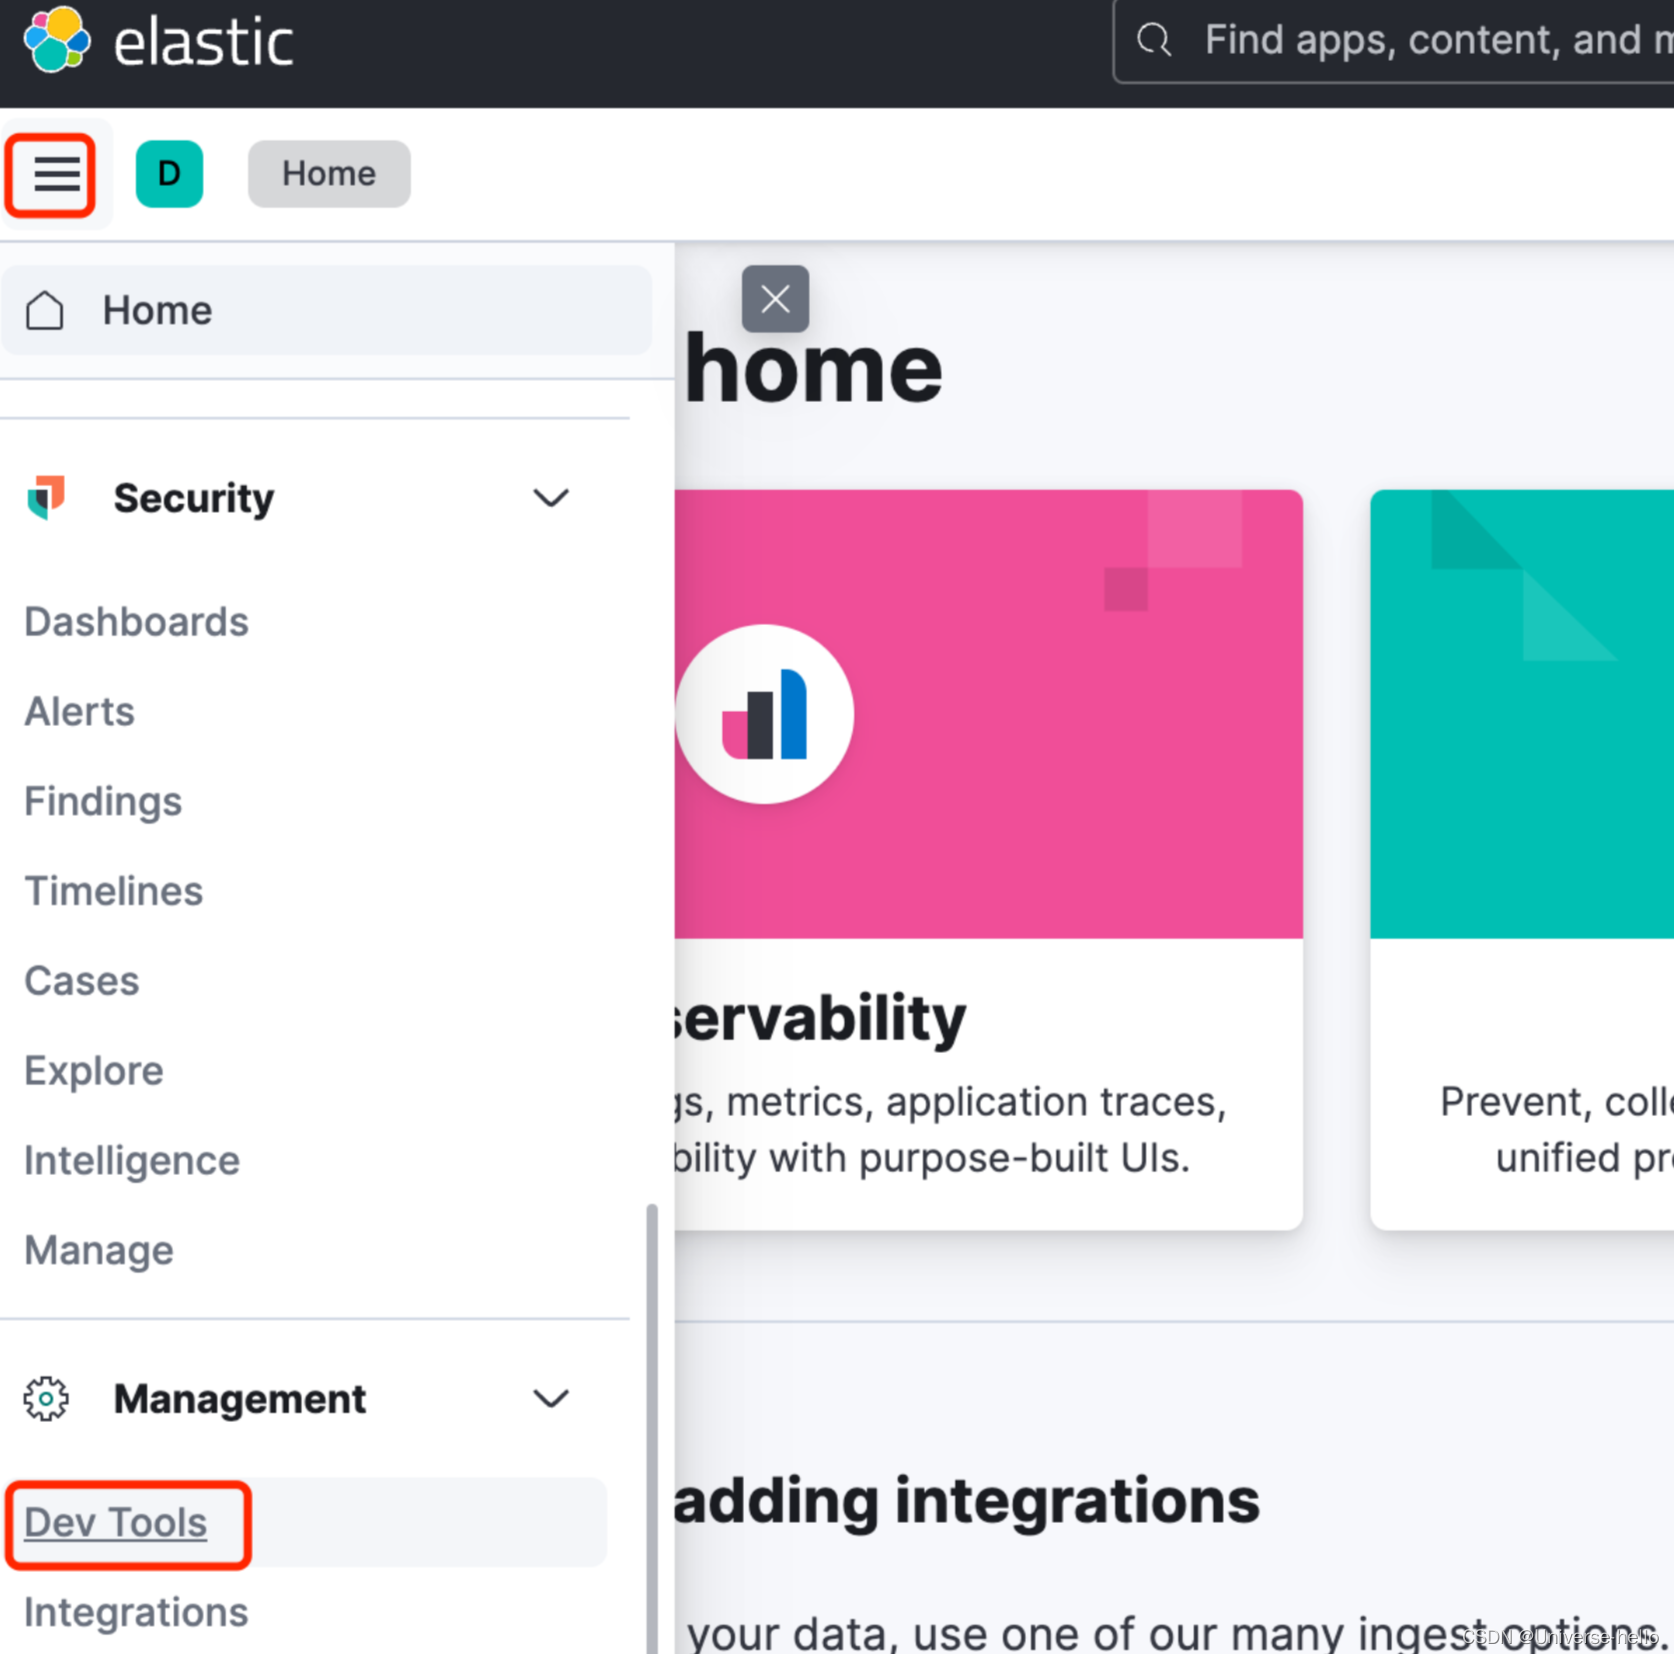Open Dashboards under Security
The width and height of the screenshot is (1674, 1654).
tap(136, 621)
